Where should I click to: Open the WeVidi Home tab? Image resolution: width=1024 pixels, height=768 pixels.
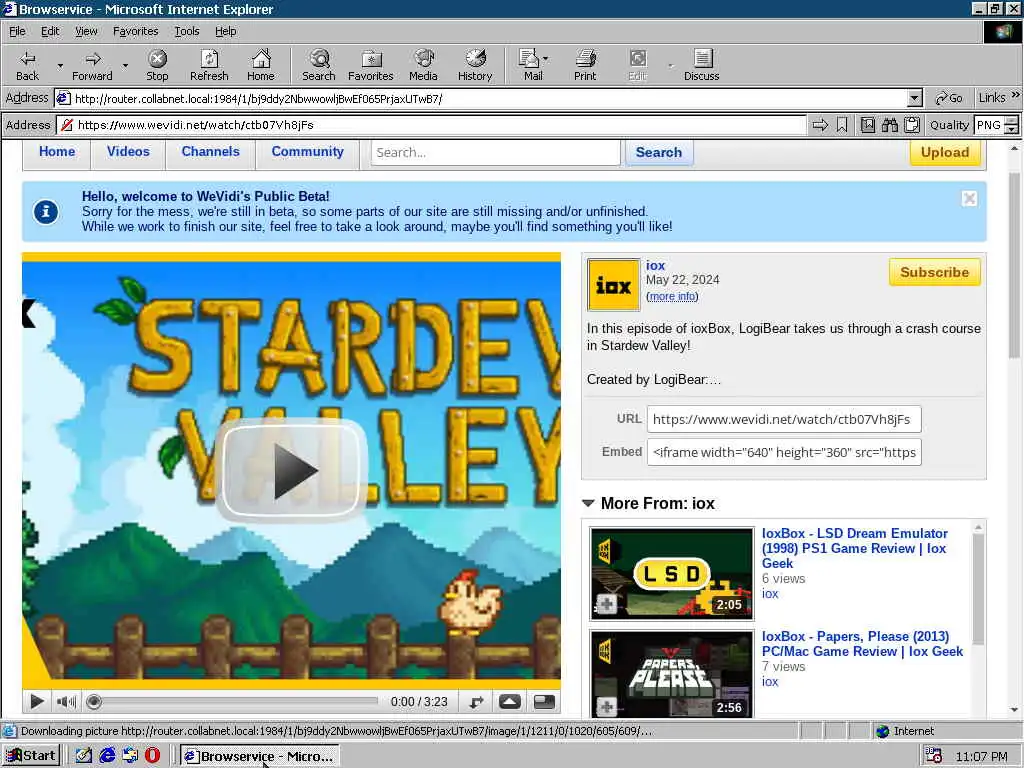(x=57, y=152)
